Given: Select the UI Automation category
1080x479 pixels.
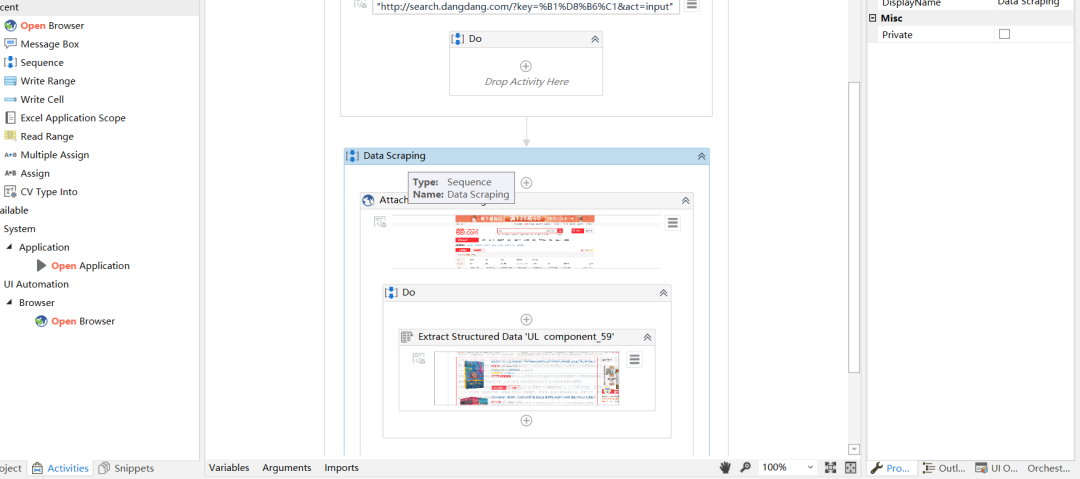Looking at the screenshot, I should (36, 284).
